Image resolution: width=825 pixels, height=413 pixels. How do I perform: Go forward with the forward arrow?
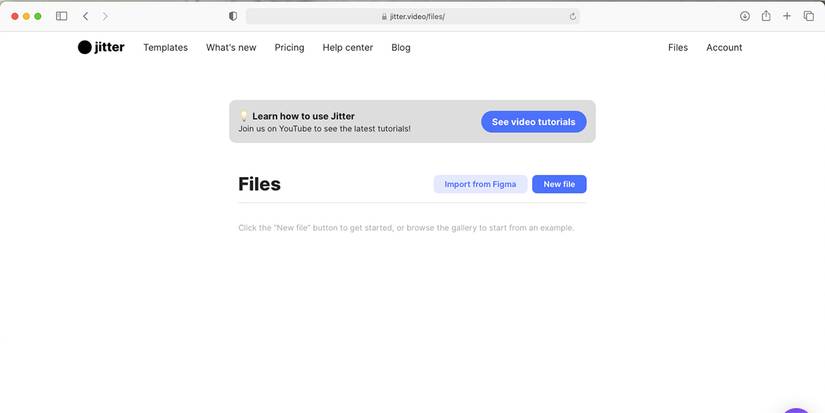[105, 16]
